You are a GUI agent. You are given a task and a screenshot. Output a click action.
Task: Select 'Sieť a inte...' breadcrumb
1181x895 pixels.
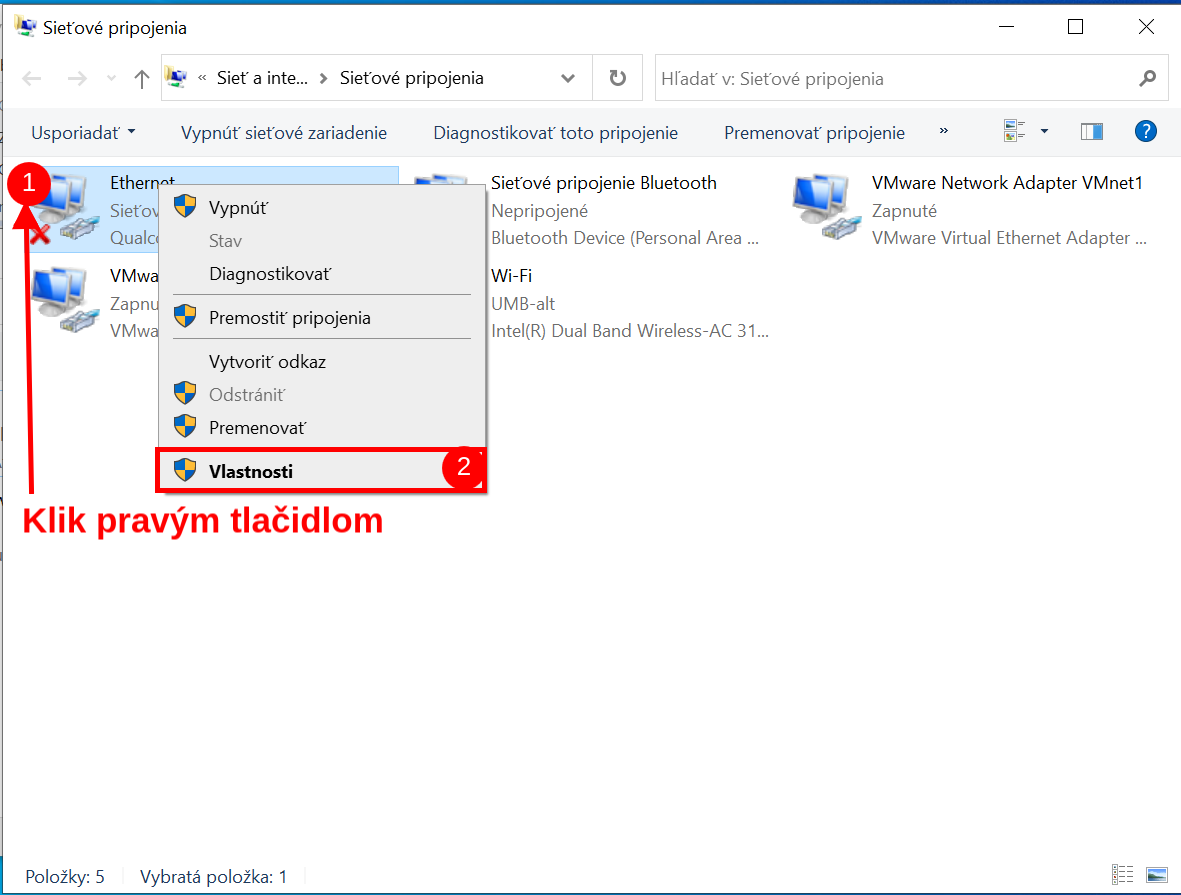tap(262, 78)
